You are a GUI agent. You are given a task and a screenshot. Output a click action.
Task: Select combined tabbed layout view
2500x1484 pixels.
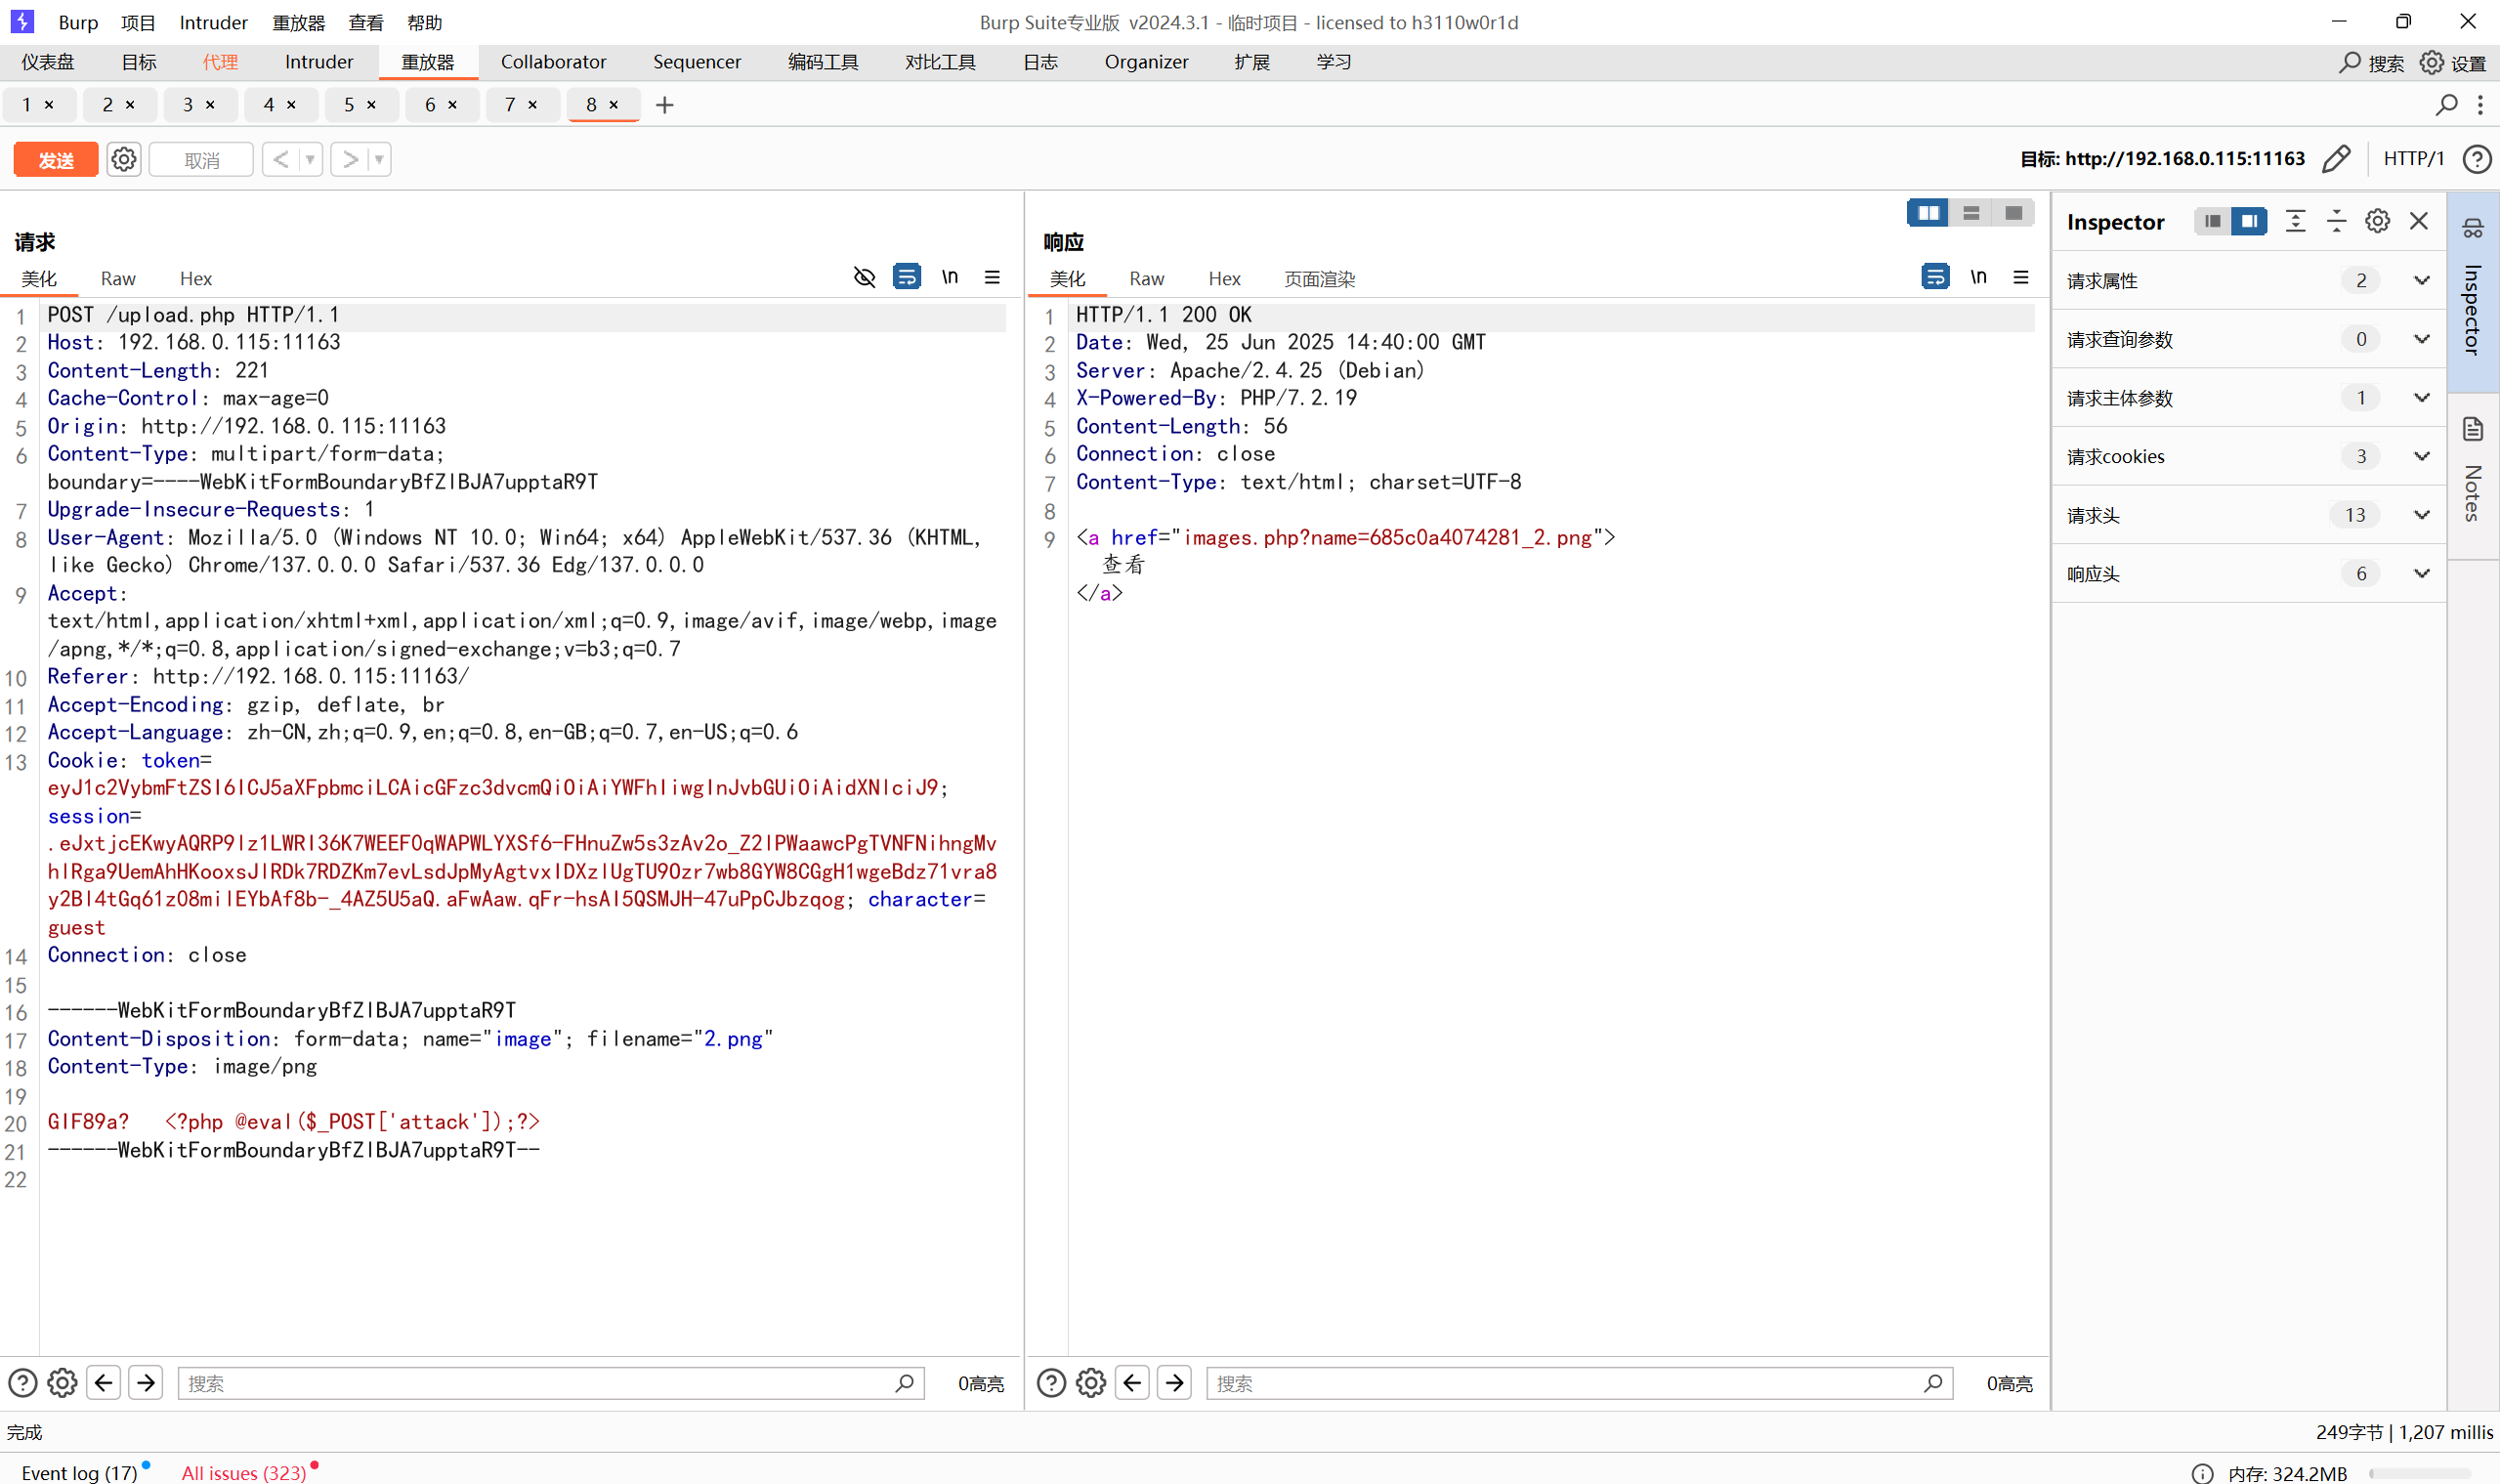point(2013,213)
